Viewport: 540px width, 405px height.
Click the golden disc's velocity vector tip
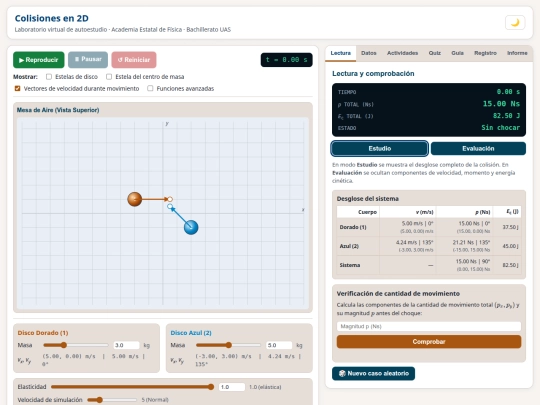(170, 199)
